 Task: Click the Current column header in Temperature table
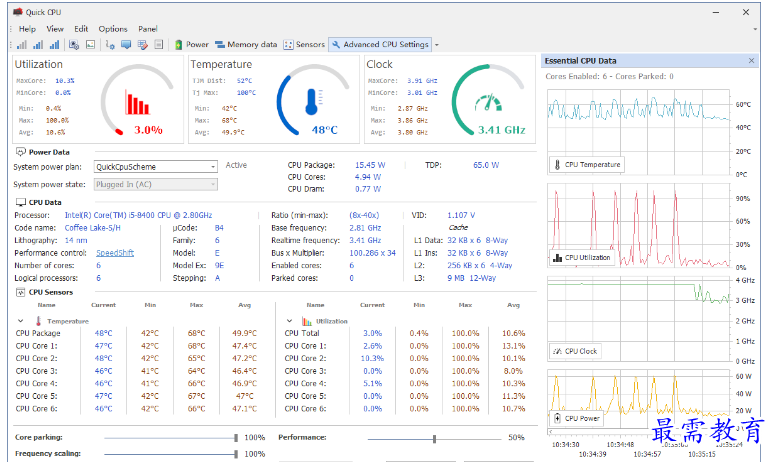tap(104, 305)
